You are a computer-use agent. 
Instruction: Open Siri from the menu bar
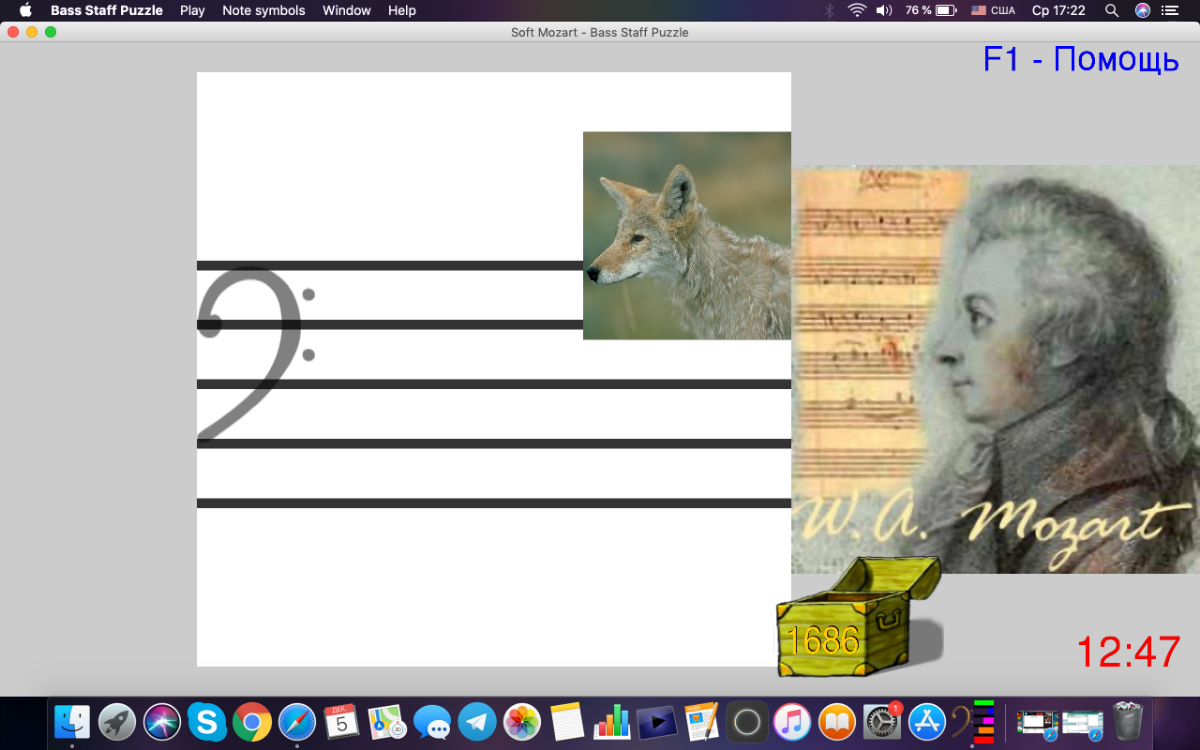click(1143, 10)
